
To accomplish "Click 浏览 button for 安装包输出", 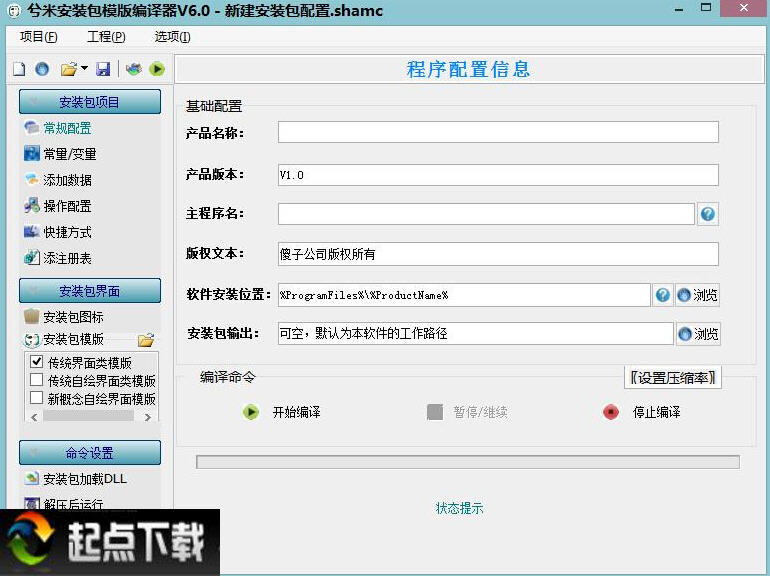I will pos(698,334).
